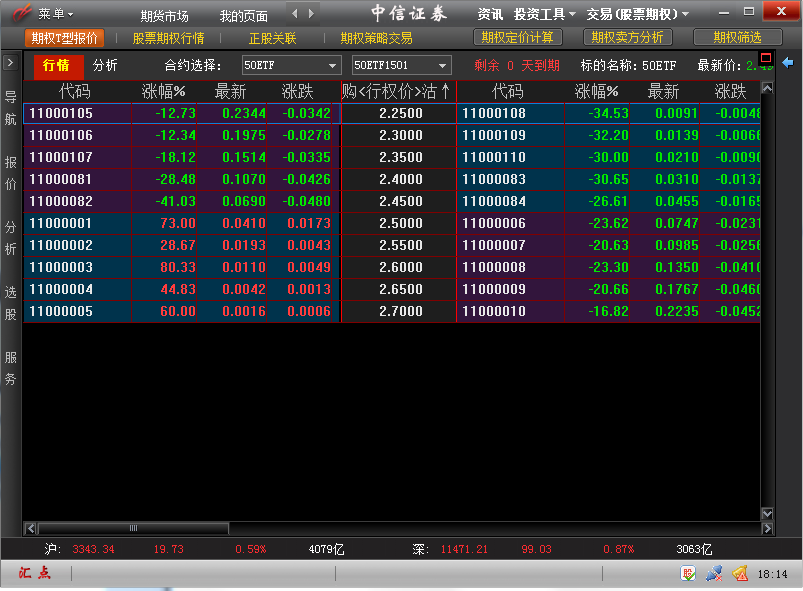
Task: Click the previous page arrow in title bar
Action: point(295,14)
